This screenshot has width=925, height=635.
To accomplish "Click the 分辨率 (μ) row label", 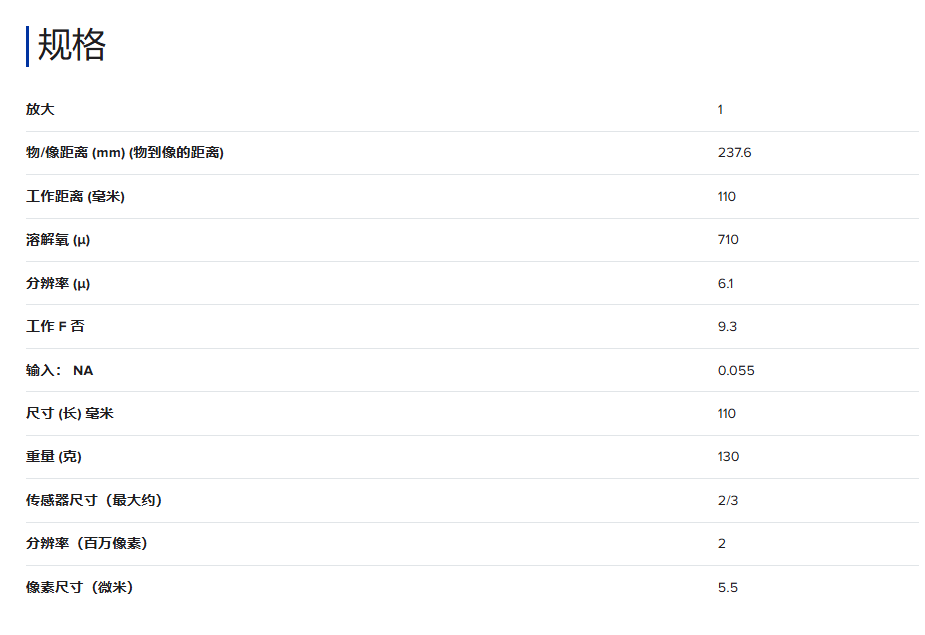I will 58,283.
